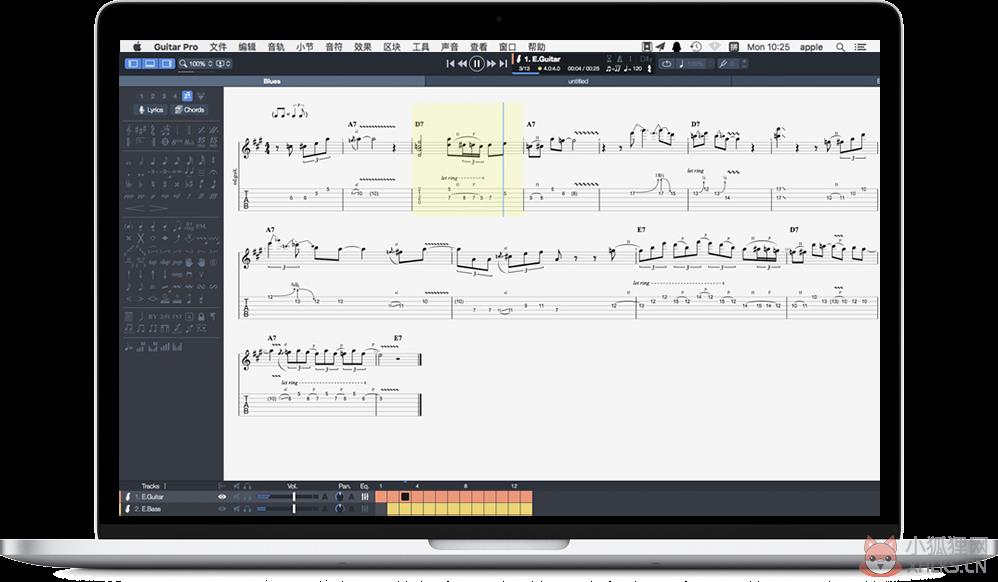The width and height of the screenshot is (998, 582).
Task: Switch to the untitled document tab
Action: coord(578,82)
